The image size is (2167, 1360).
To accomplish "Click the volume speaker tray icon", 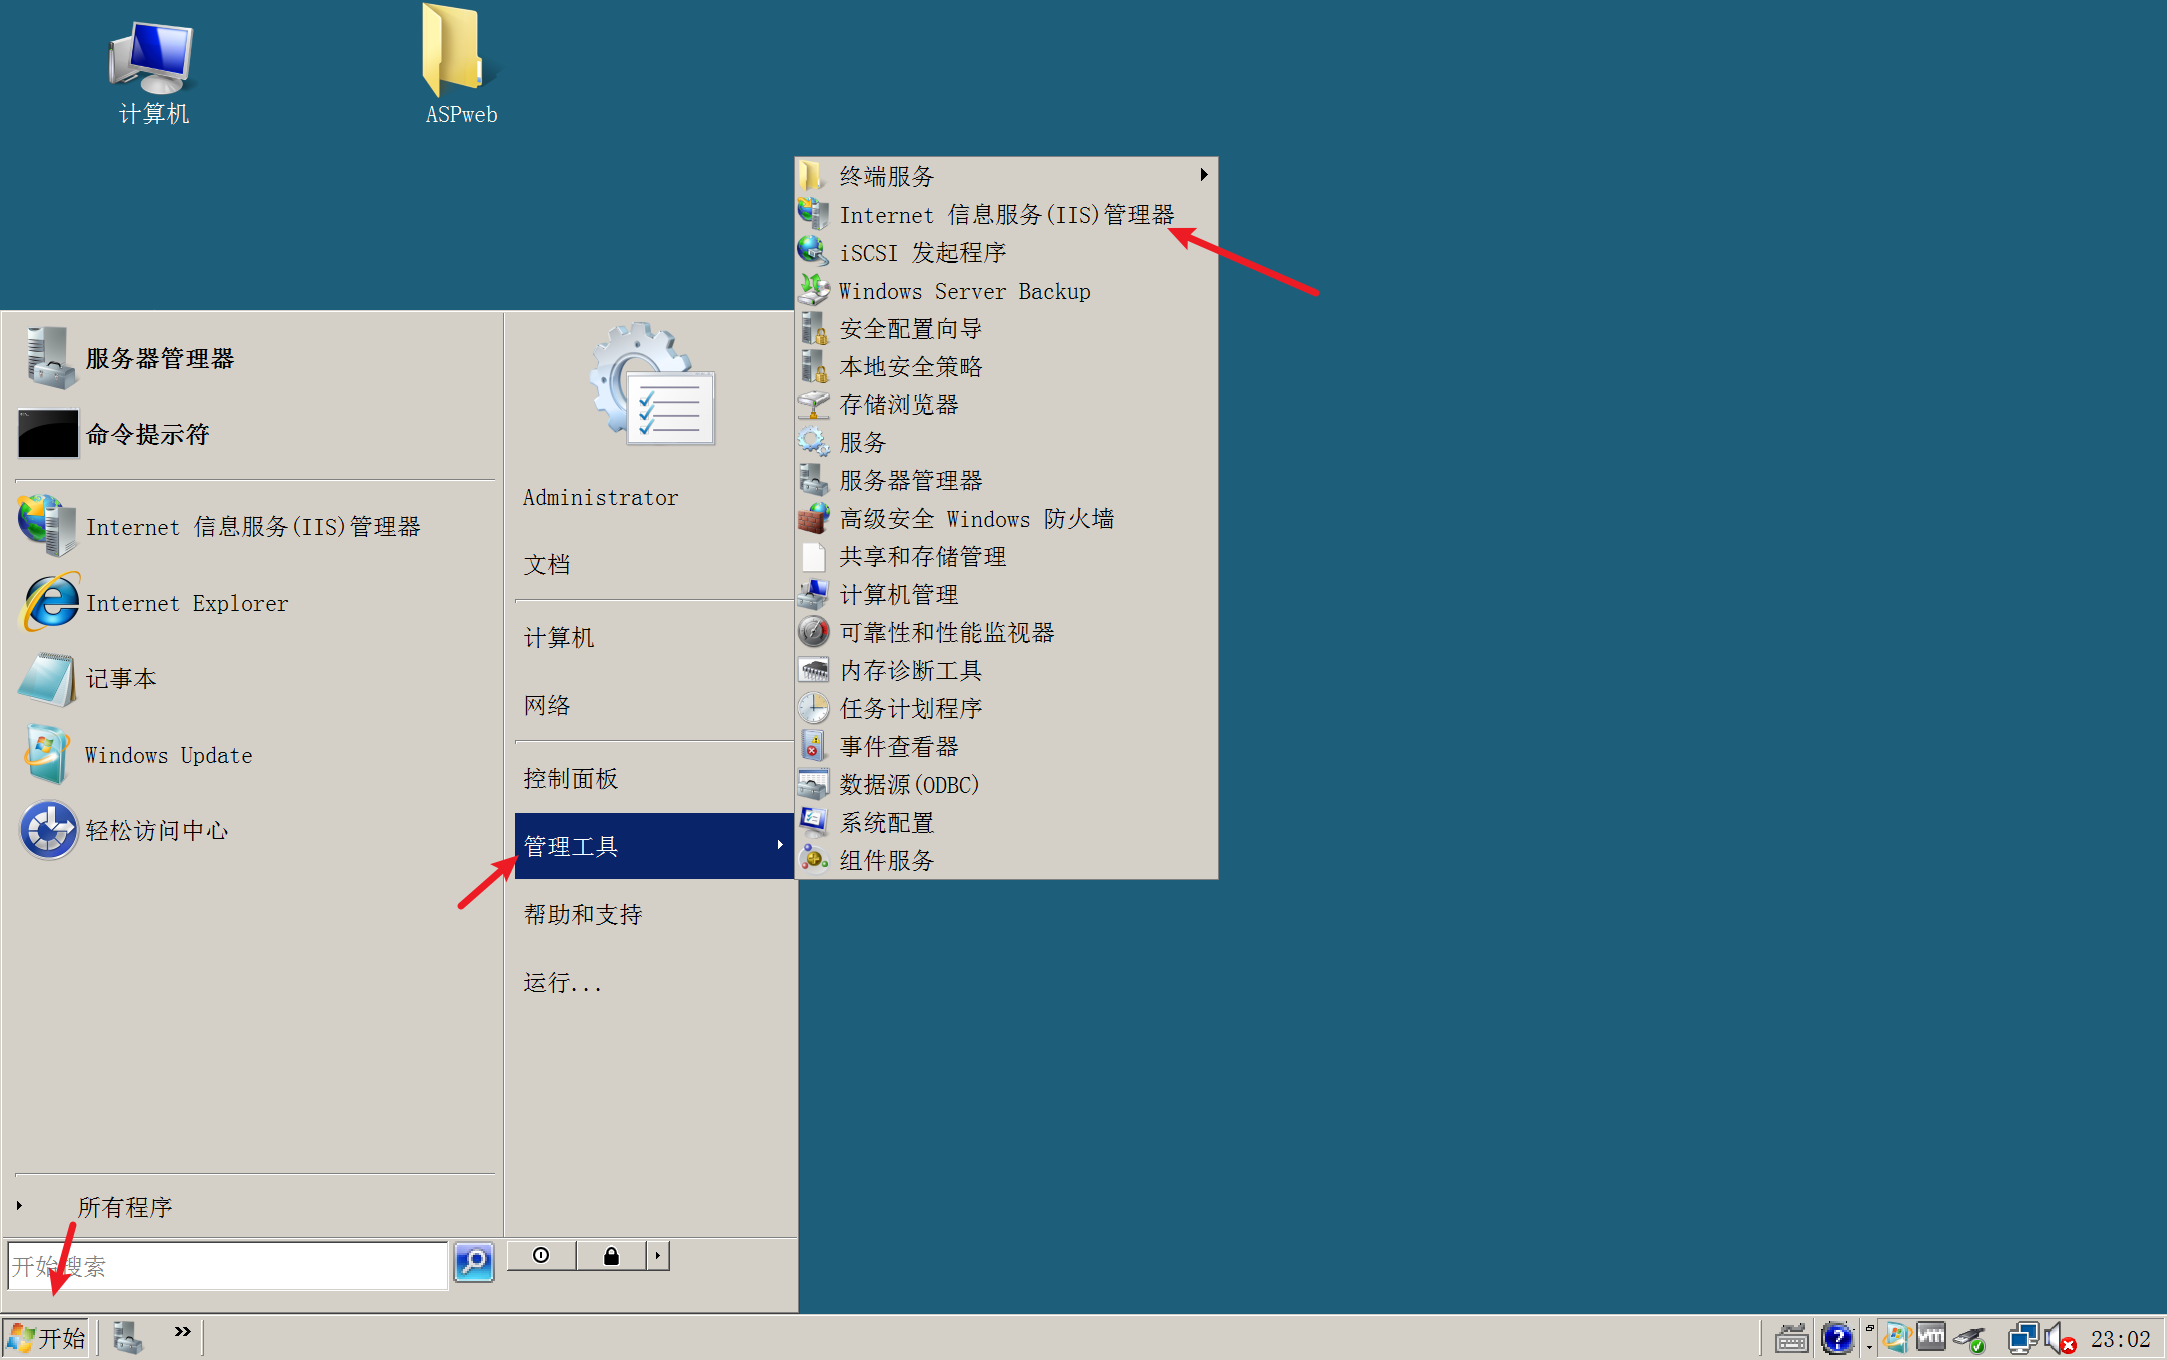I will coord(2056,1338).
